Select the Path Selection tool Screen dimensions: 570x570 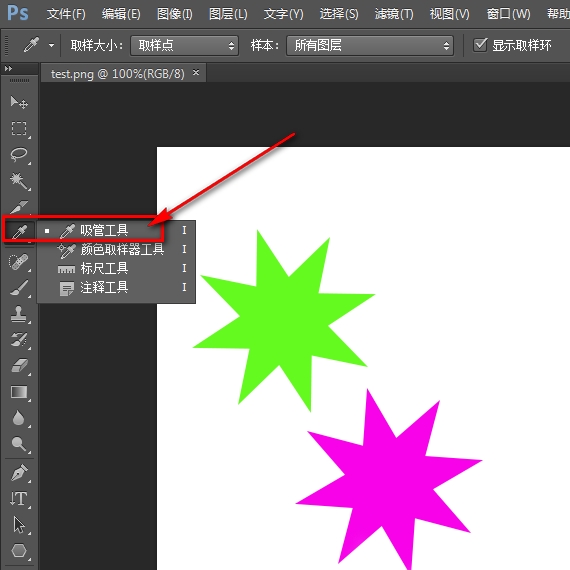19,525
